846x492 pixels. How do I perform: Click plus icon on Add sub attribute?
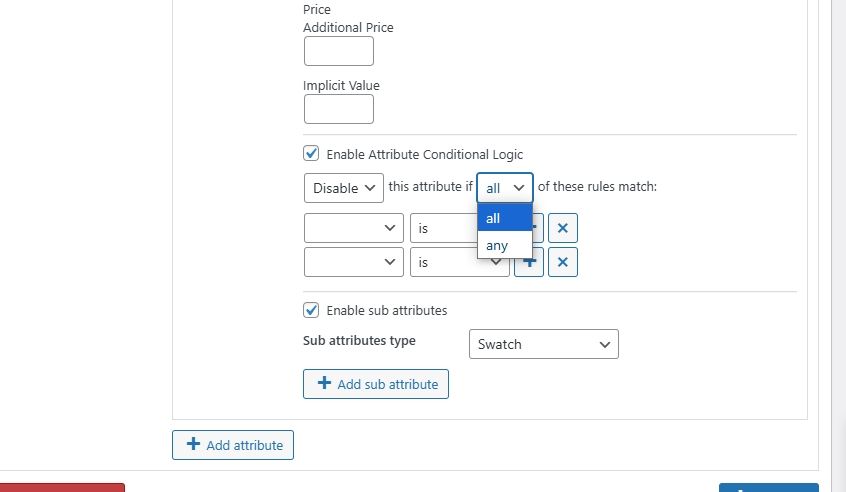323,383
